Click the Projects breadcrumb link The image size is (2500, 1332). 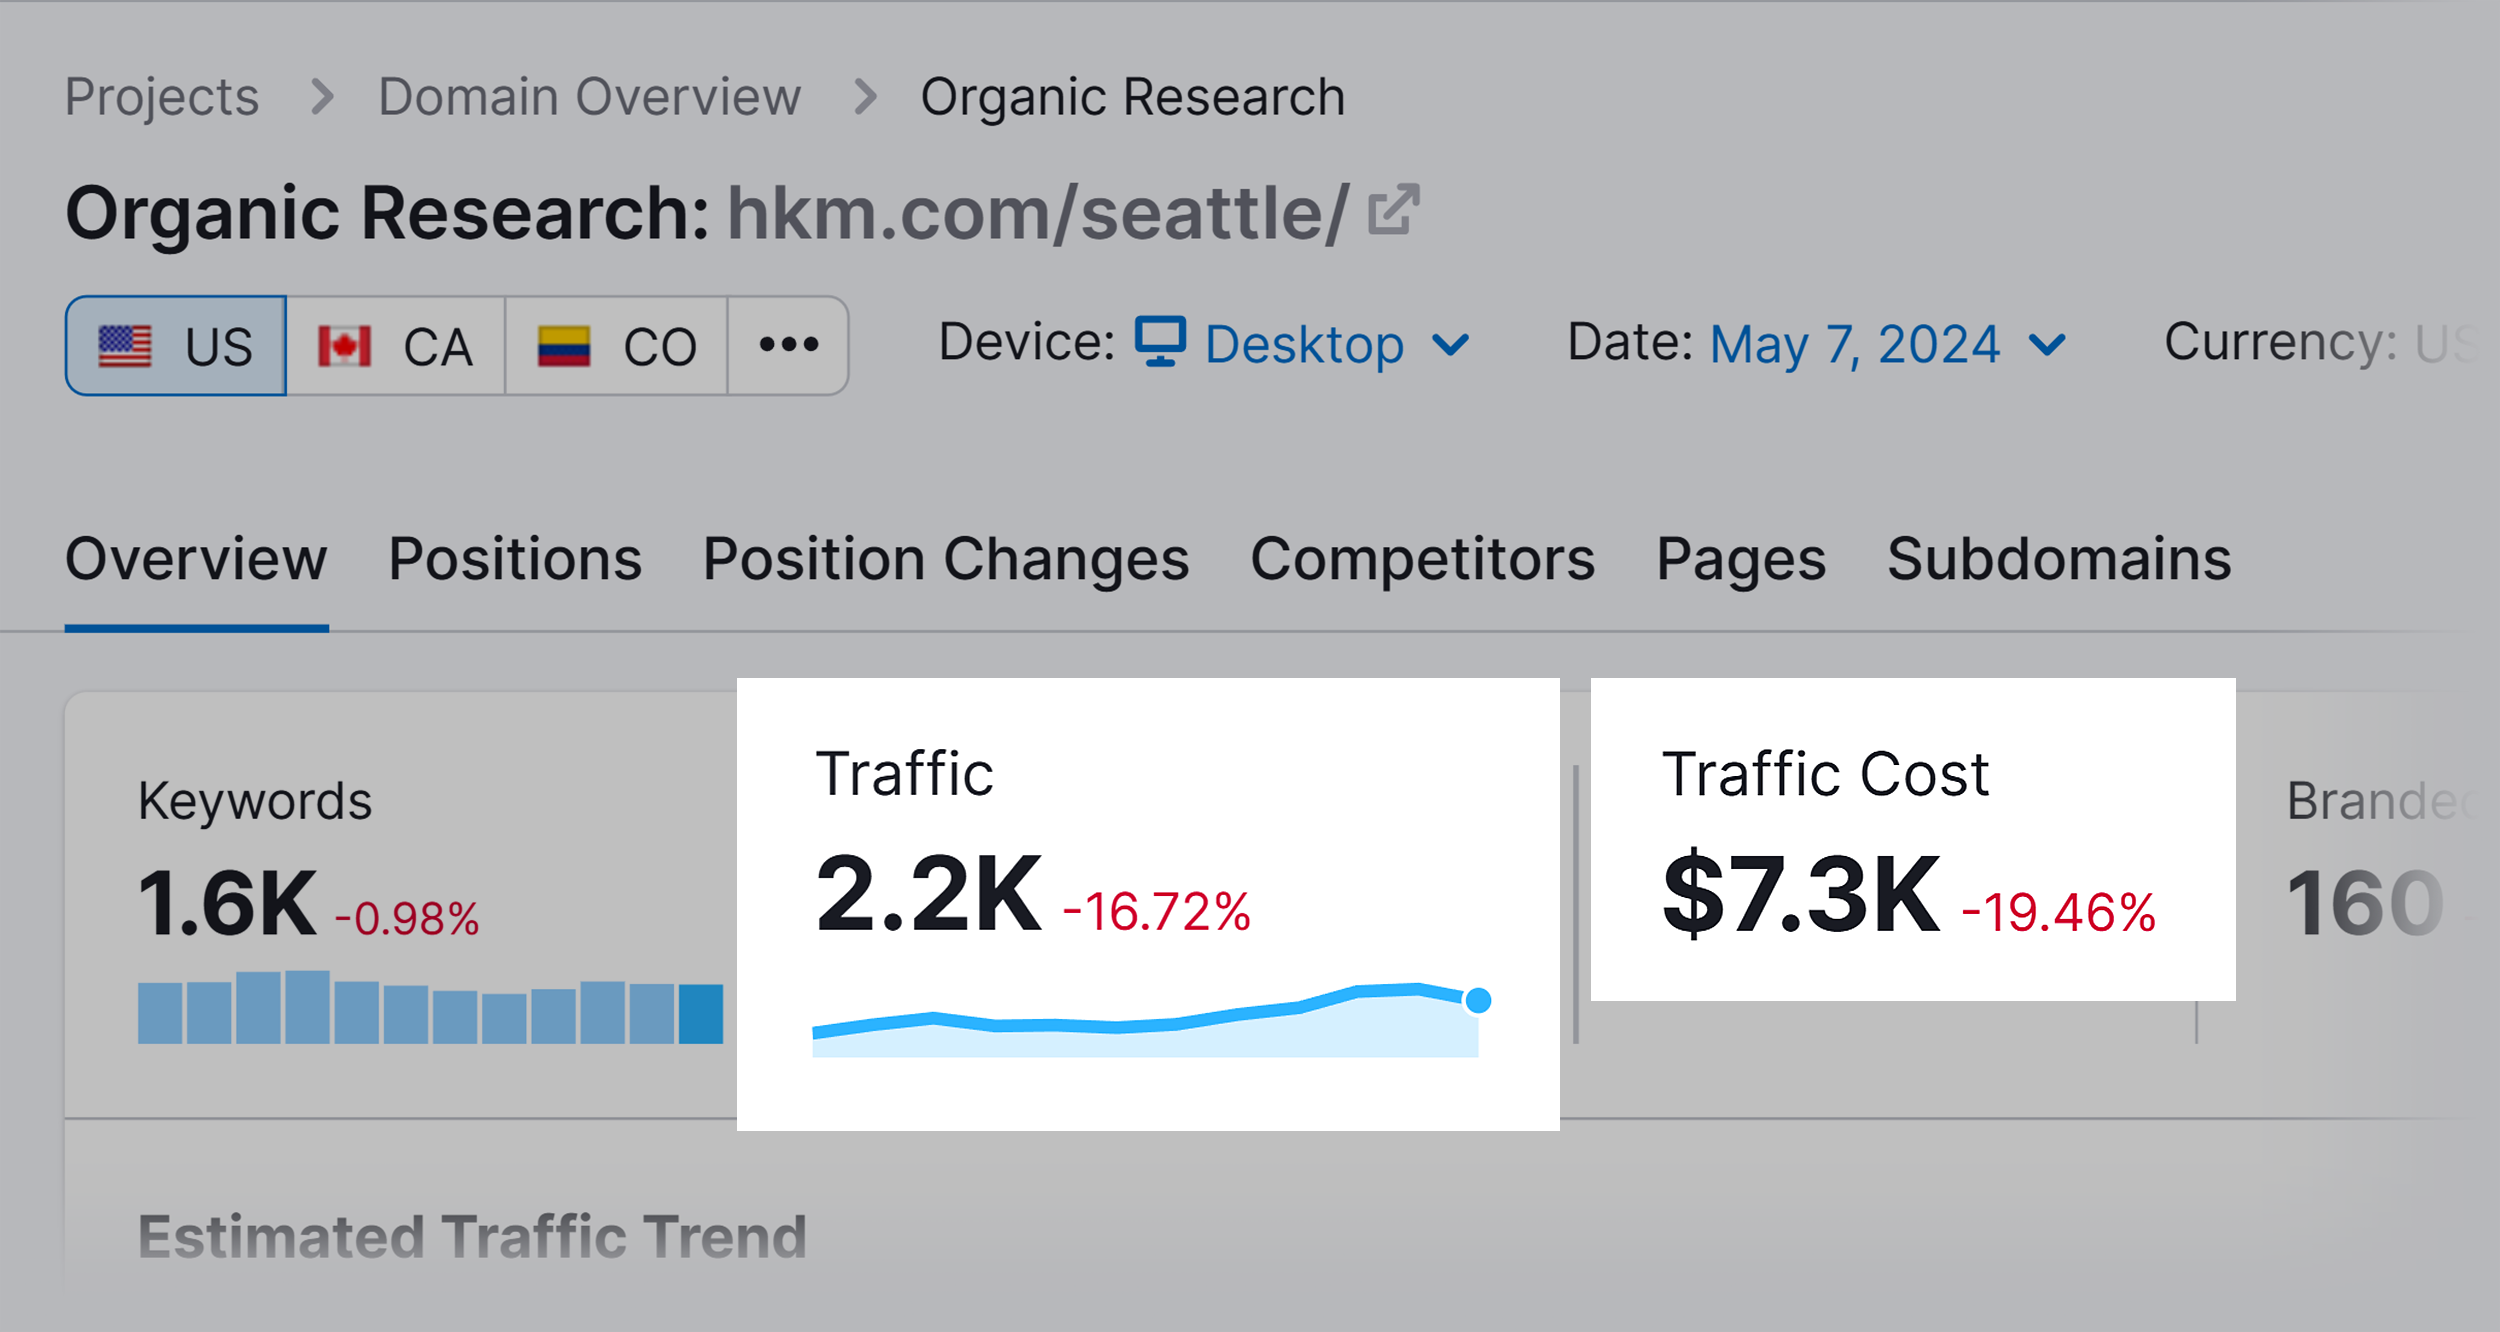tap(160, 94)
